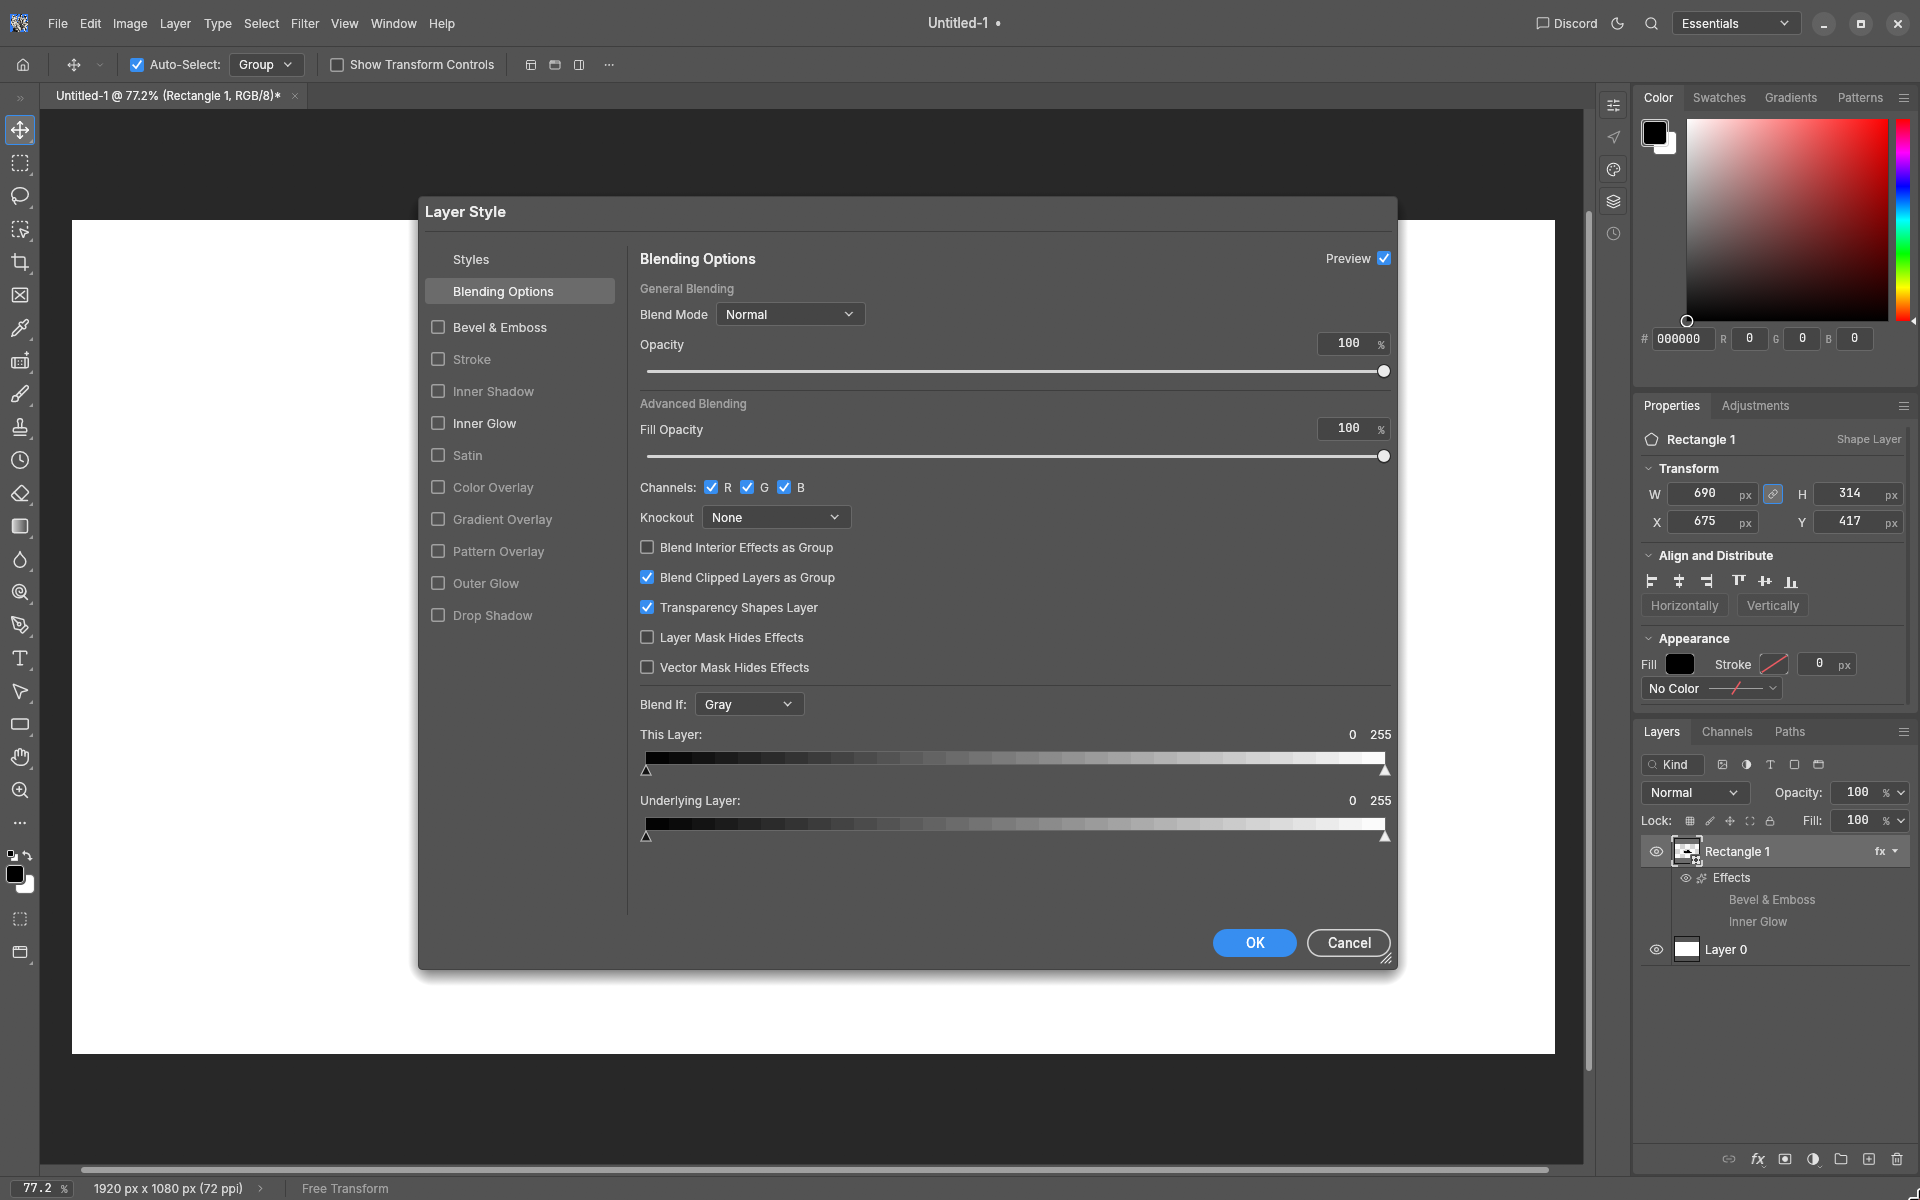This screenshot has width=1920, height=1200.
Task: Uncheck Transparency Shapes Layer
Action: (647, 607)
